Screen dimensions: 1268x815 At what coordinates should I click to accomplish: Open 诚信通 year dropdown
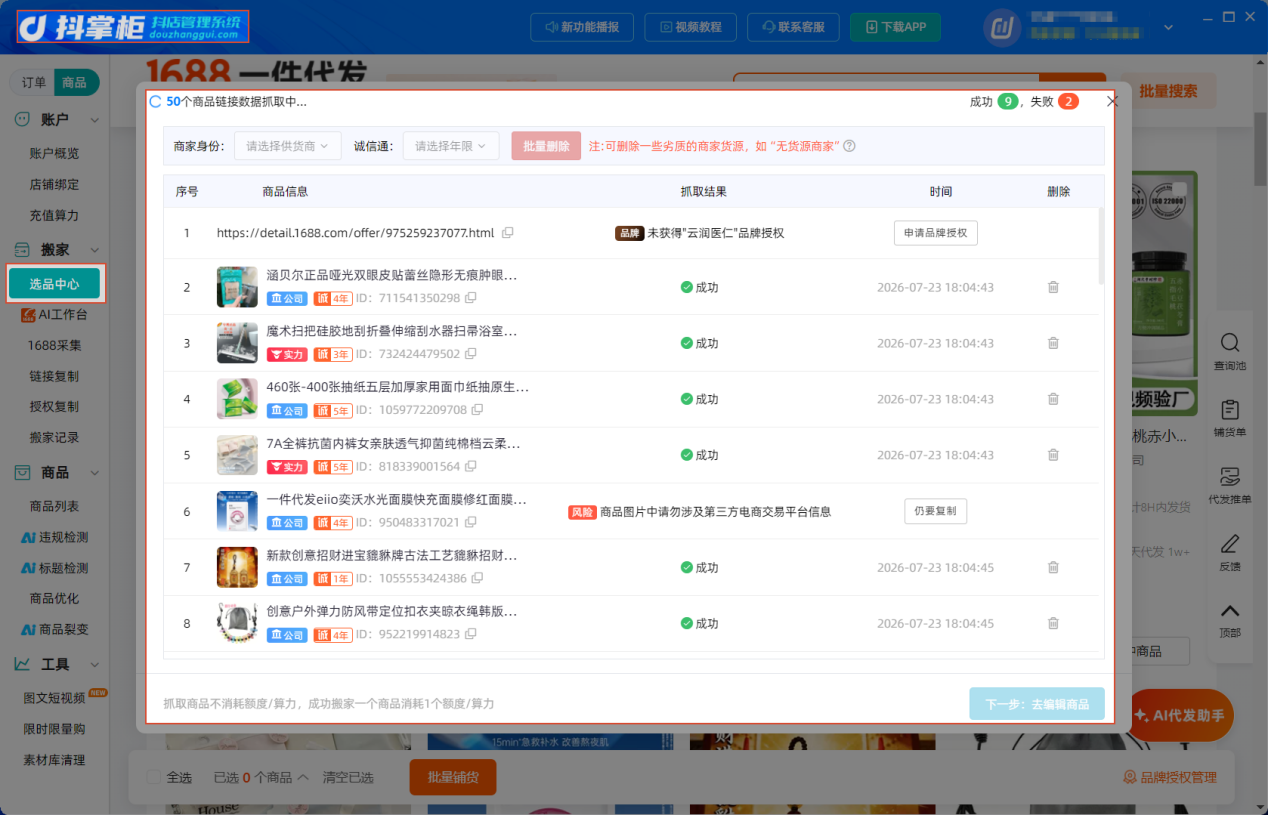tap(451, 146)
